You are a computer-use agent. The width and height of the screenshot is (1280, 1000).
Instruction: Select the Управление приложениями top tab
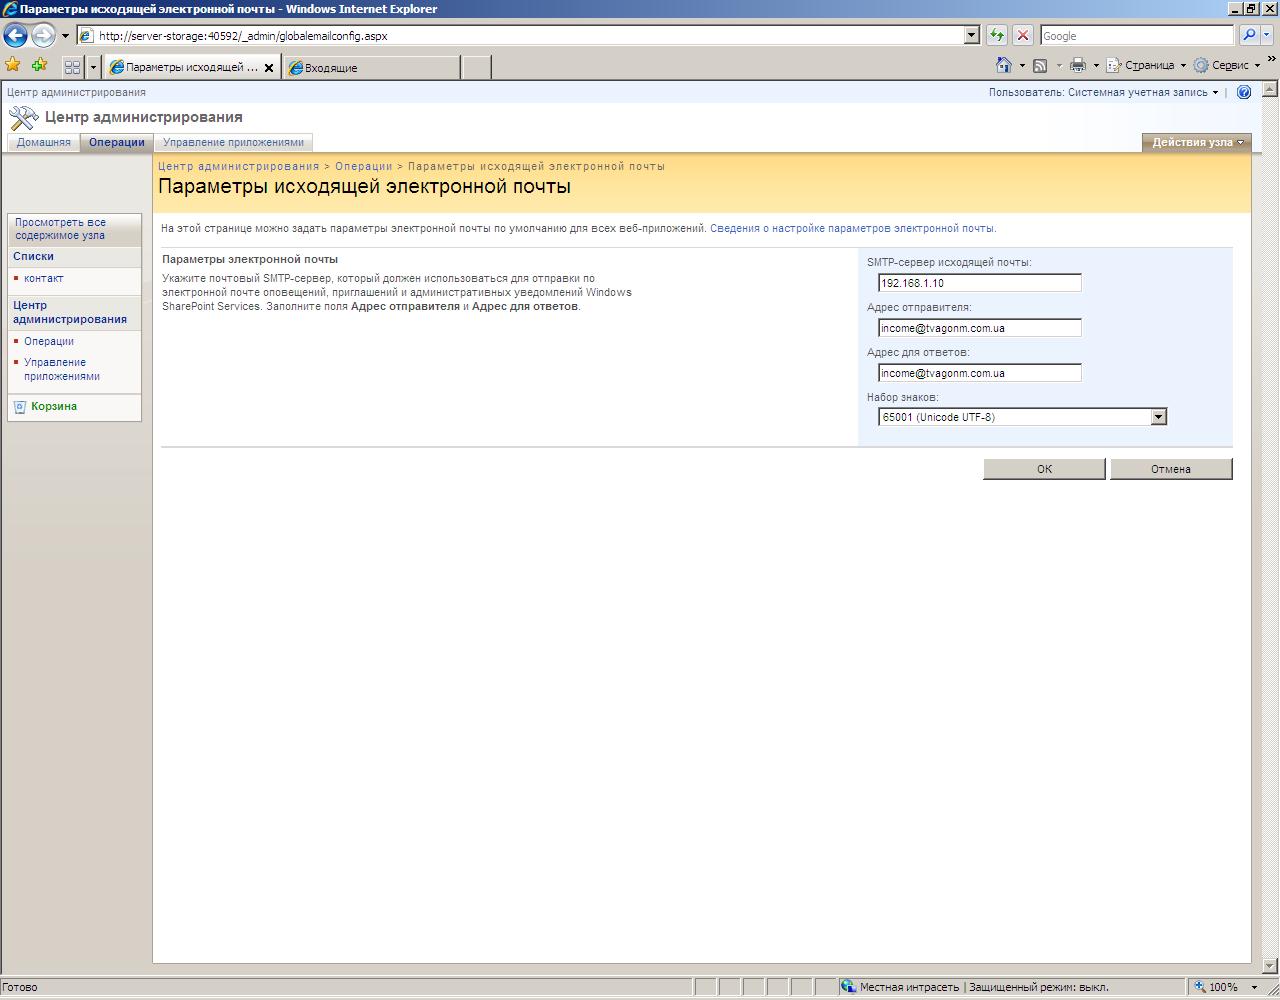(x=233, y=142)
